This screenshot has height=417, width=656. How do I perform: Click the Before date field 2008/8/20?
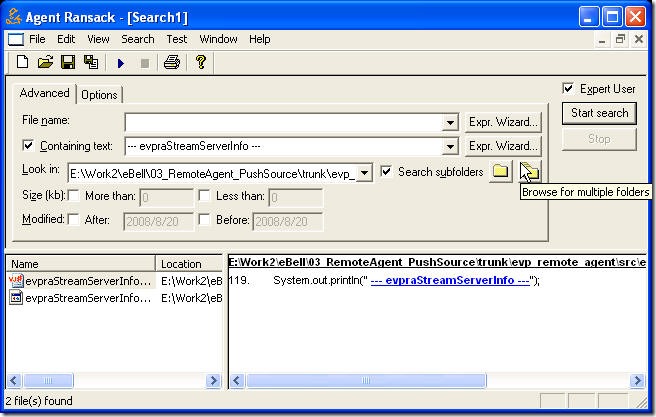click(x=288, y=221)
